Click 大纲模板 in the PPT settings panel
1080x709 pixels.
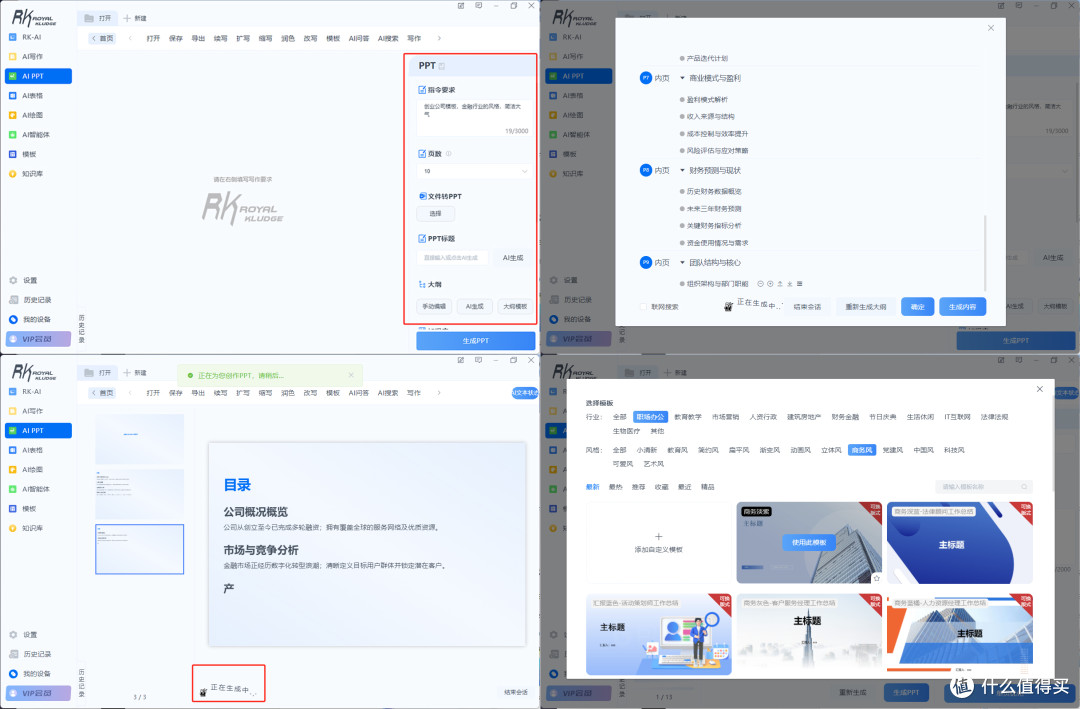(x=515, y=306)
